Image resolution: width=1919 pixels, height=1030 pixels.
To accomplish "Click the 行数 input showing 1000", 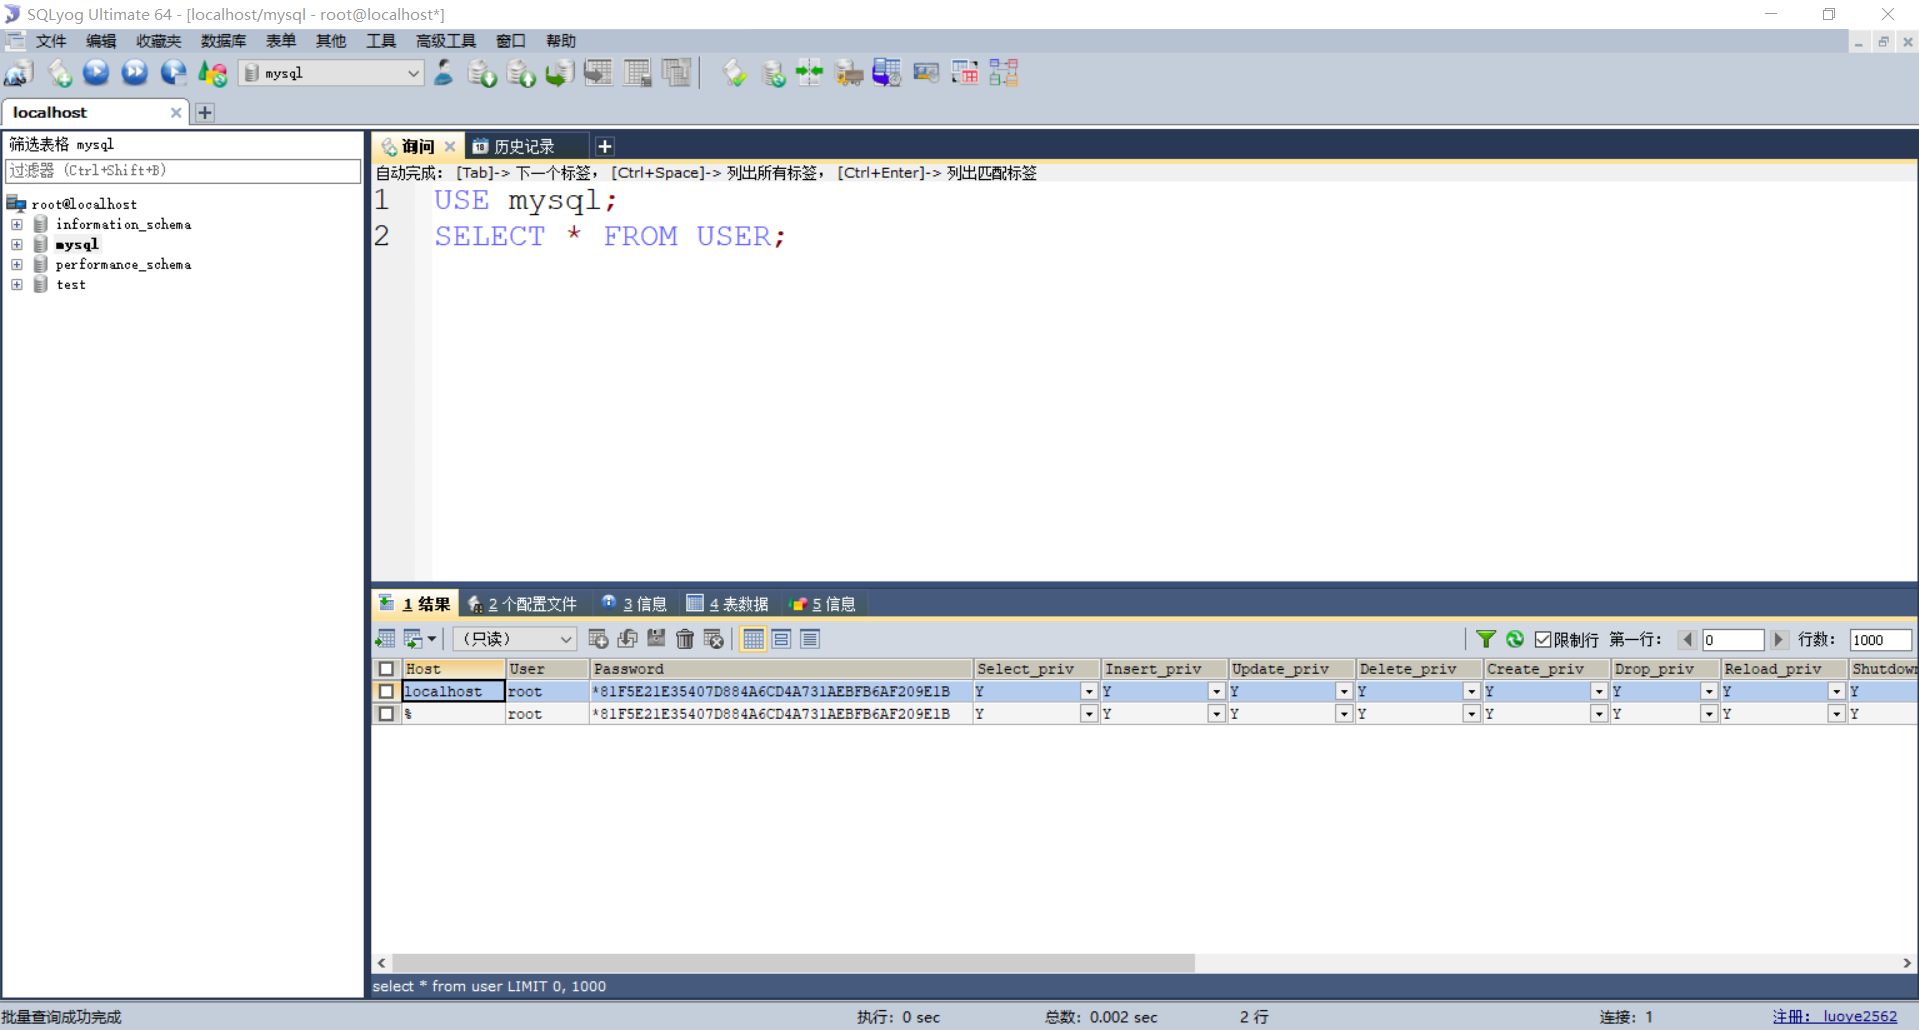I will click(1879, 639).
